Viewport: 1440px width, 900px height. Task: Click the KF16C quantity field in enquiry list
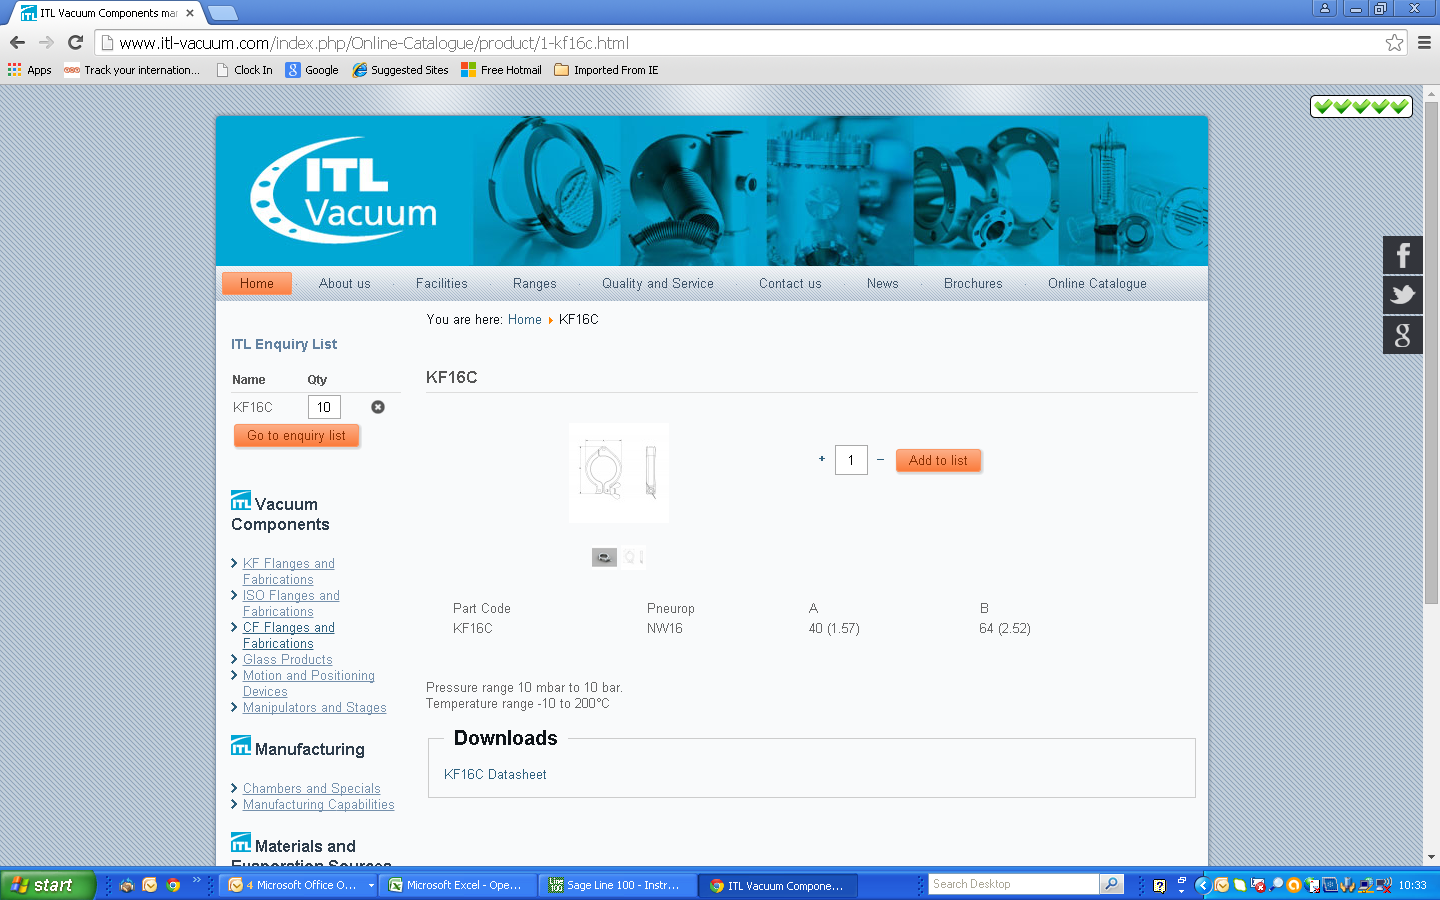(324, 407)
